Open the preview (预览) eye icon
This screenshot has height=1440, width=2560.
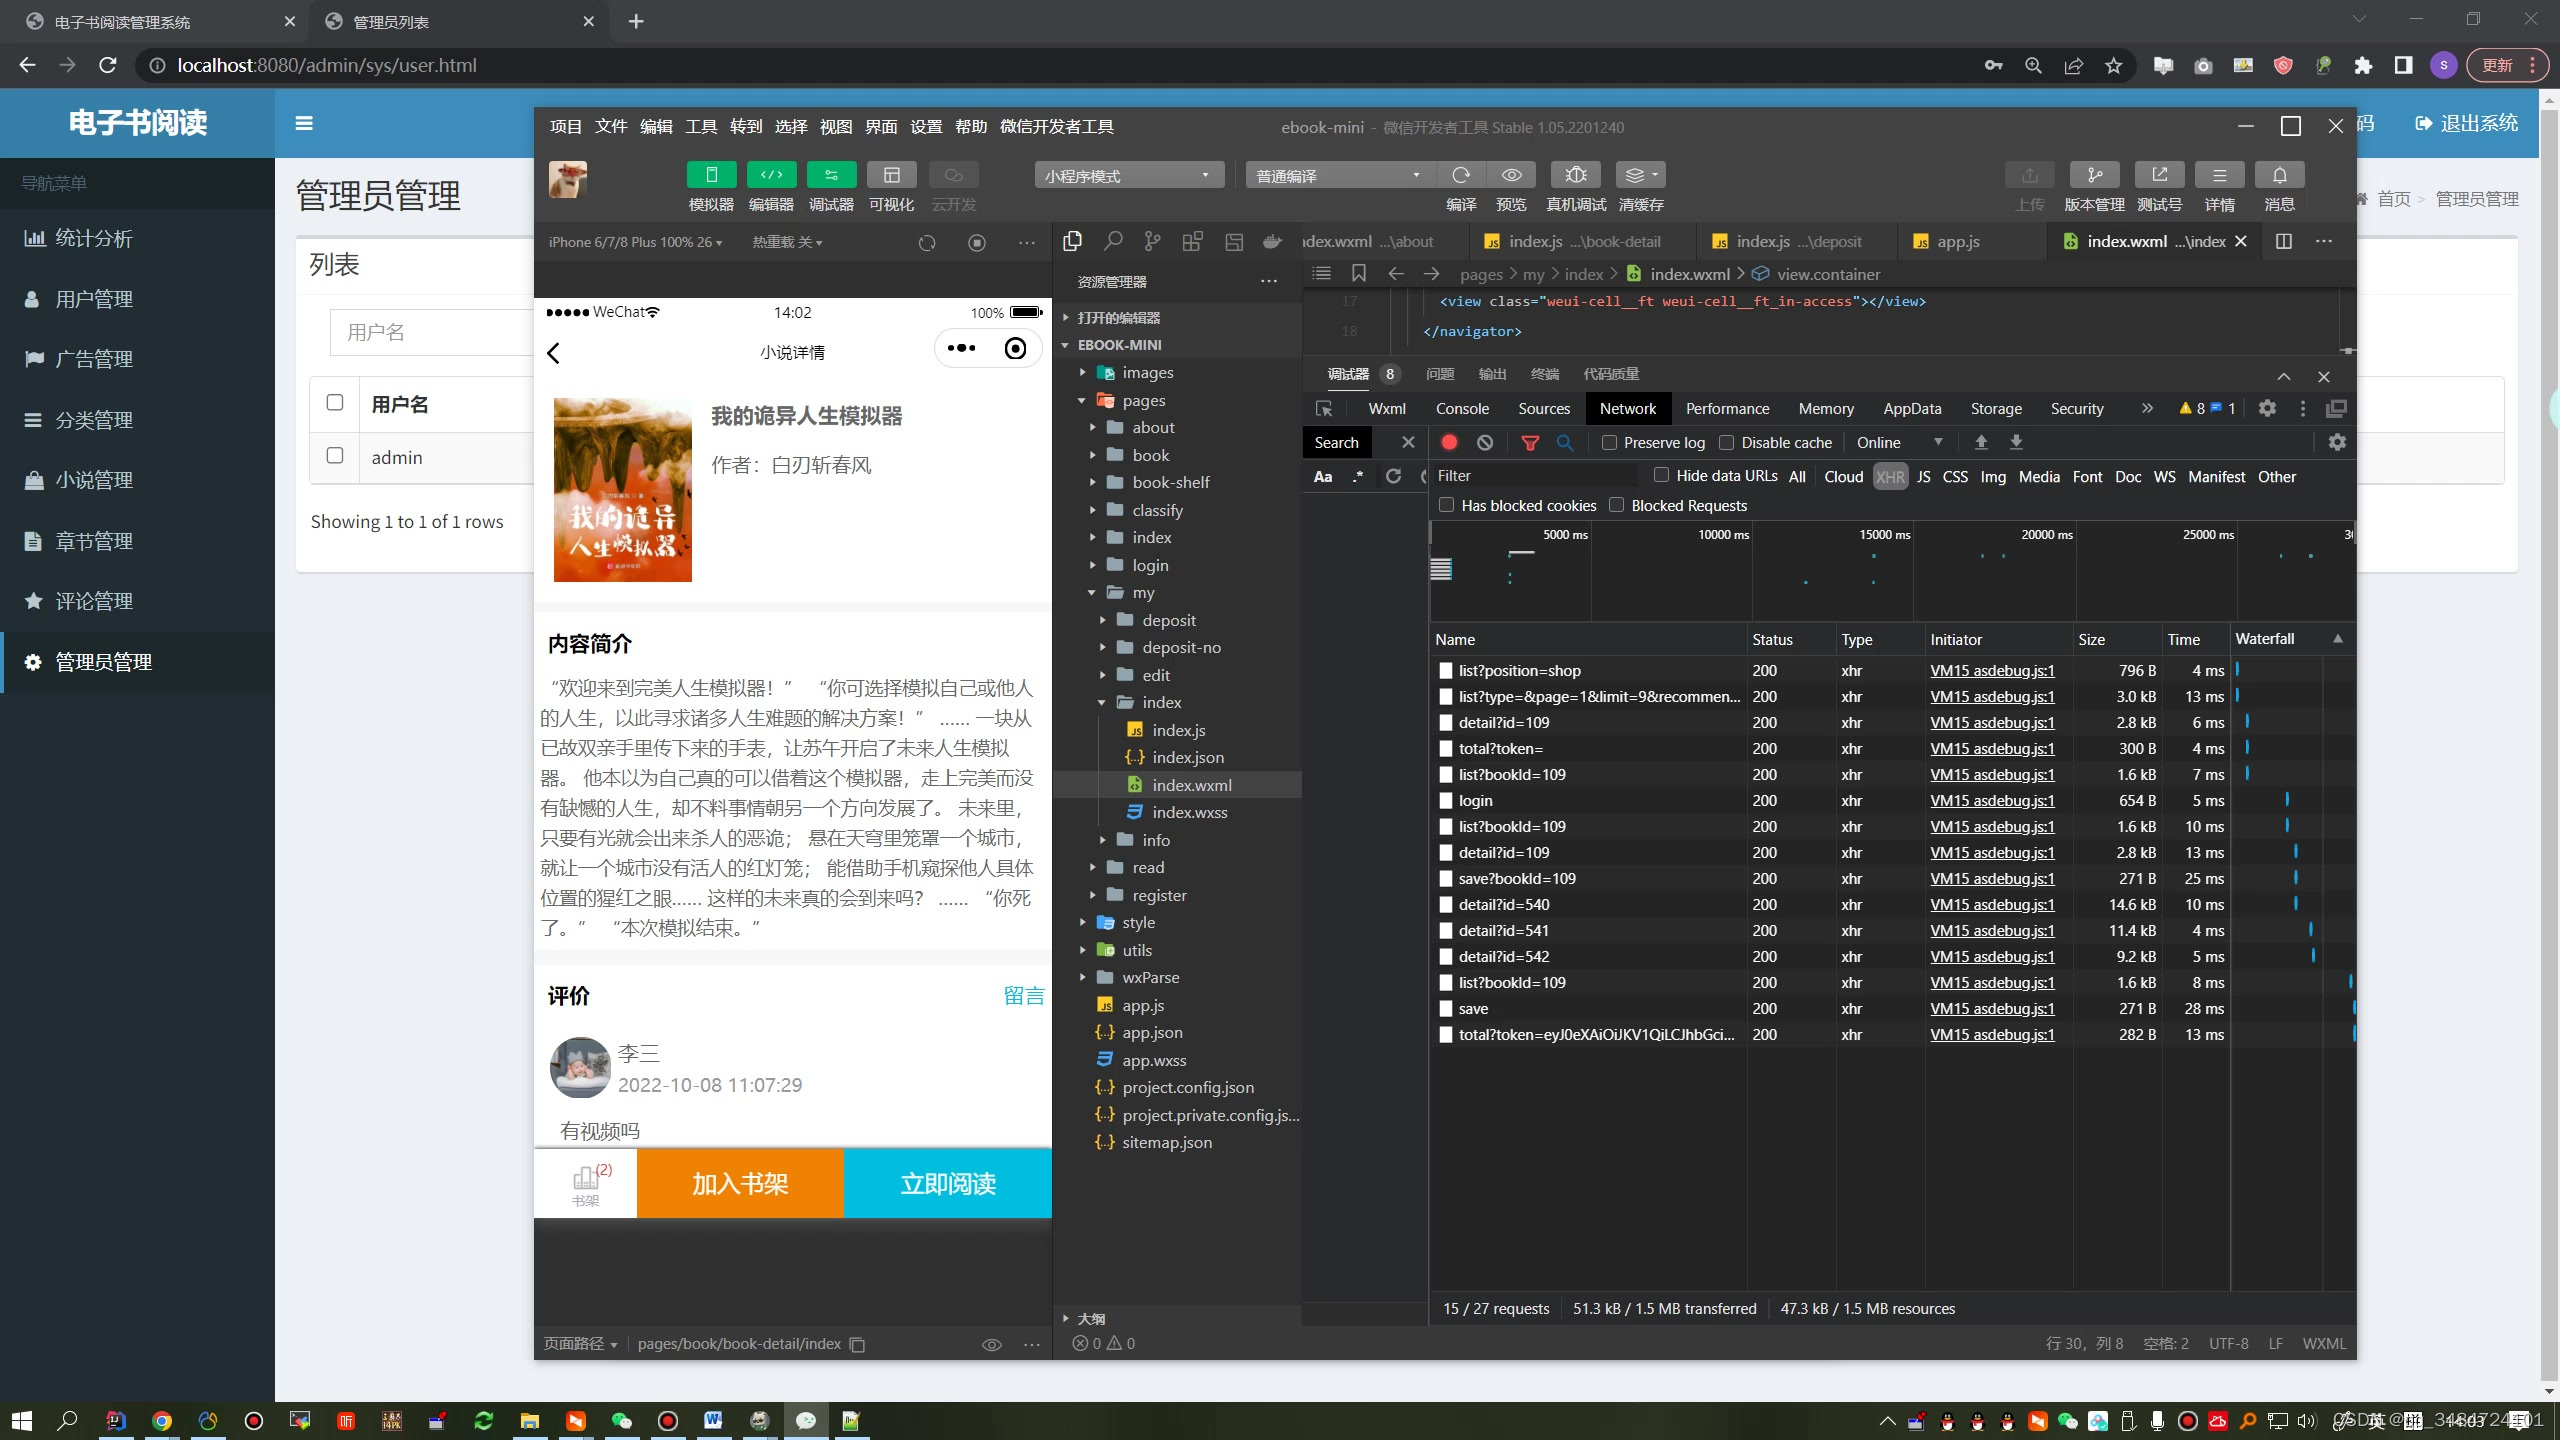1511,175
